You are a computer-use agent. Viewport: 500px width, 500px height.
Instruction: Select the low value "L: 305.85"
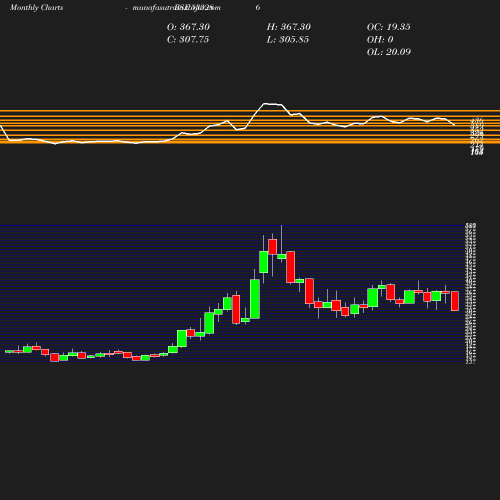coord(288,40)
